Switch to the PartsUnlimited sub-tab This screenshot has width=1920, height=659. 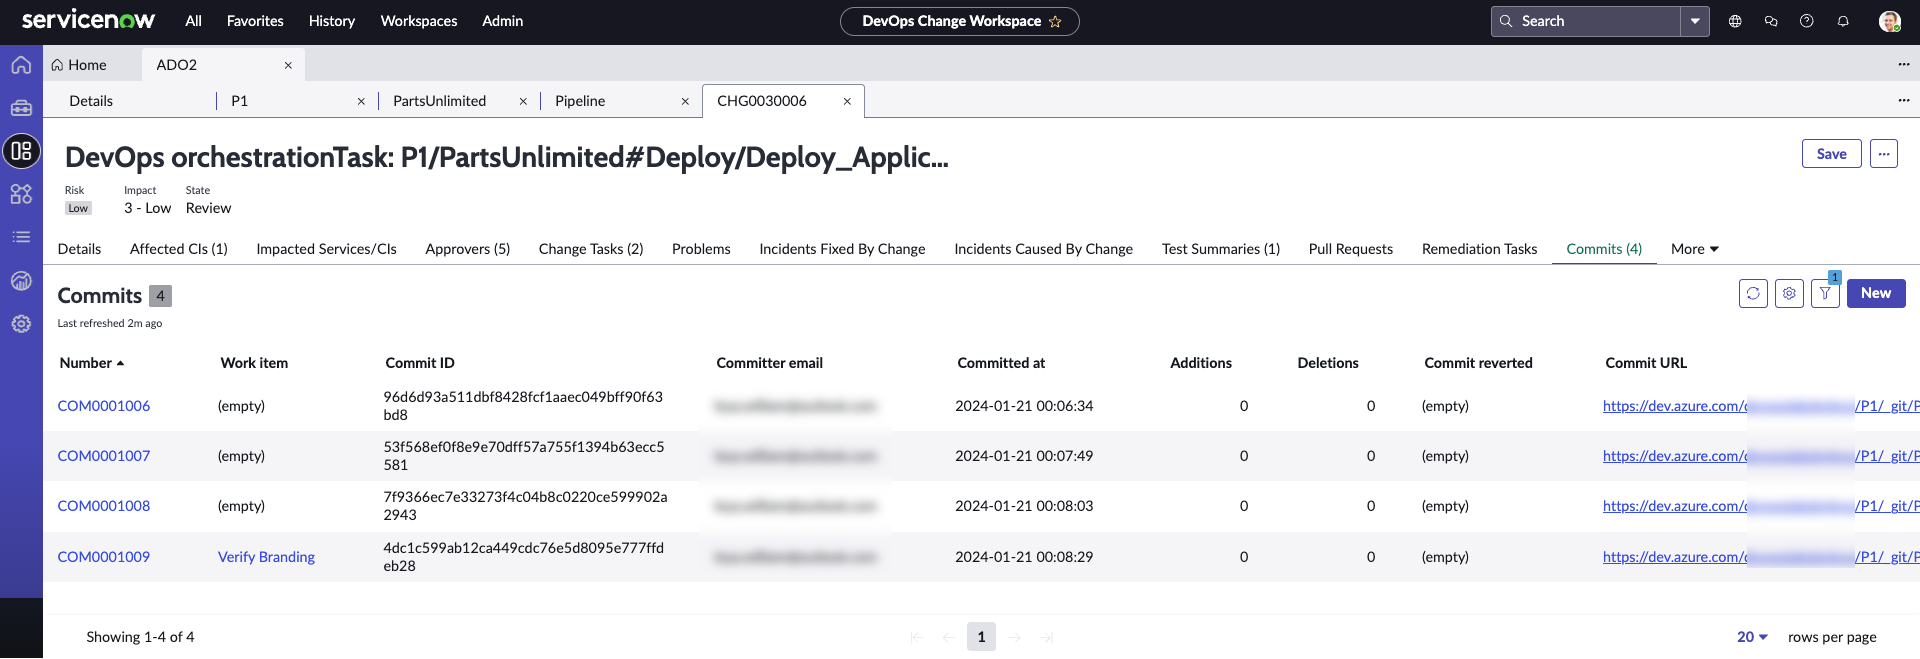439,101
